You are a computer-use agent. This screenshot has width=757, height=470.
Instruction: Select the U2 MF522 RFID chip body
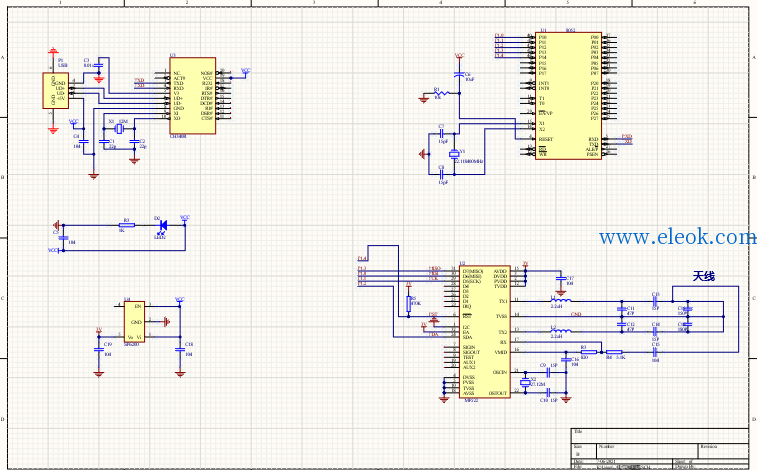tap(484, 332)
